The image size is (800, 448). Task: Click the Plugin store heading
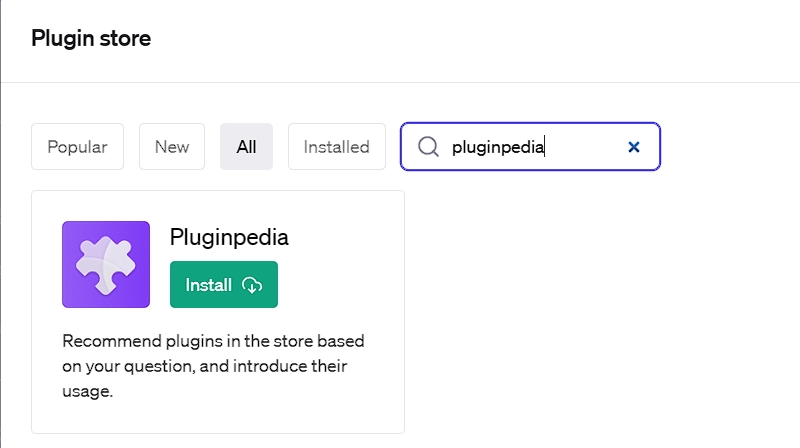[91, 40]
